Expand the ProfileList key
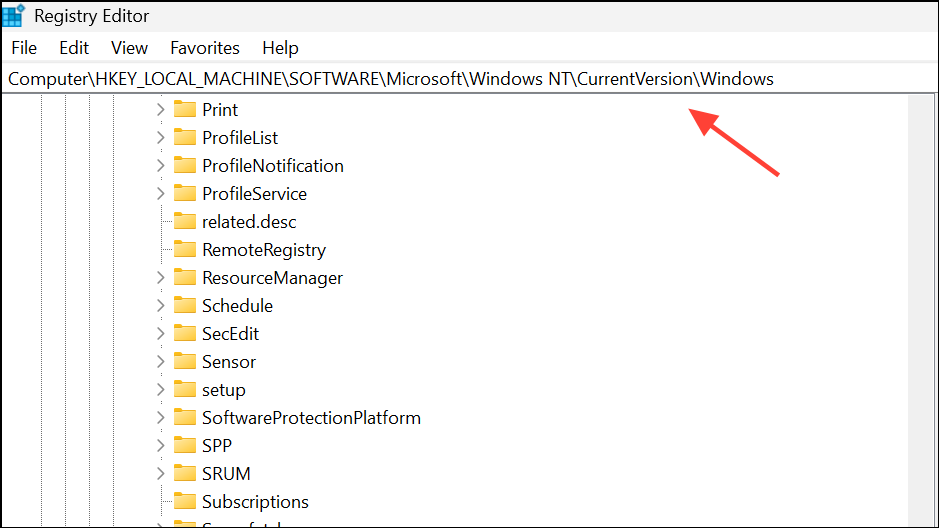939x528 pixels. (x=160, y=138)
